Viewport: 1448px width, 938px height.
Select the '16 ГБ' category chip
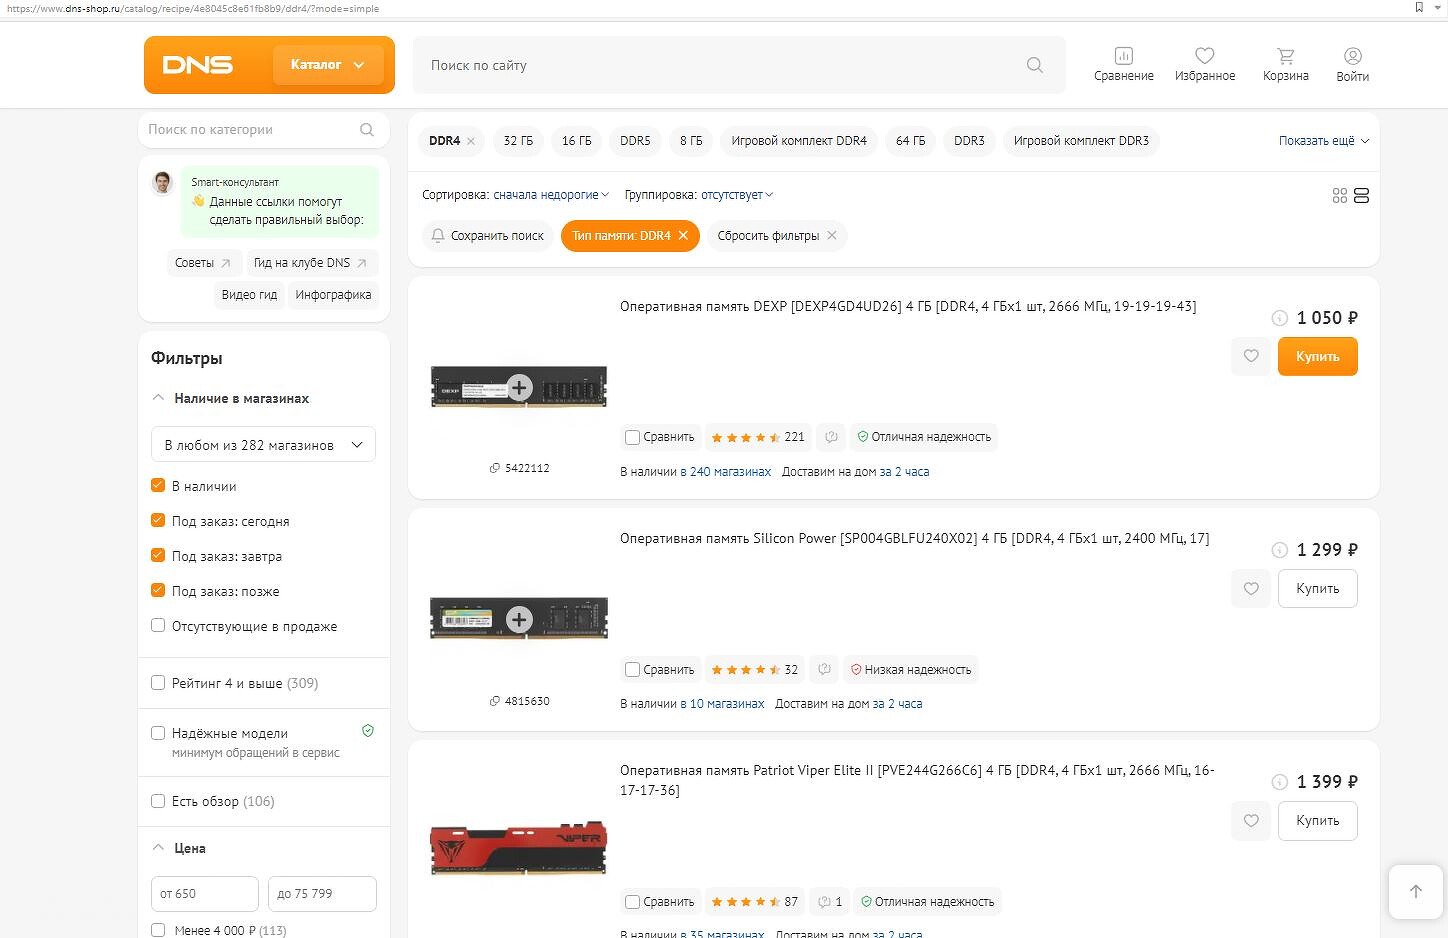577,141
